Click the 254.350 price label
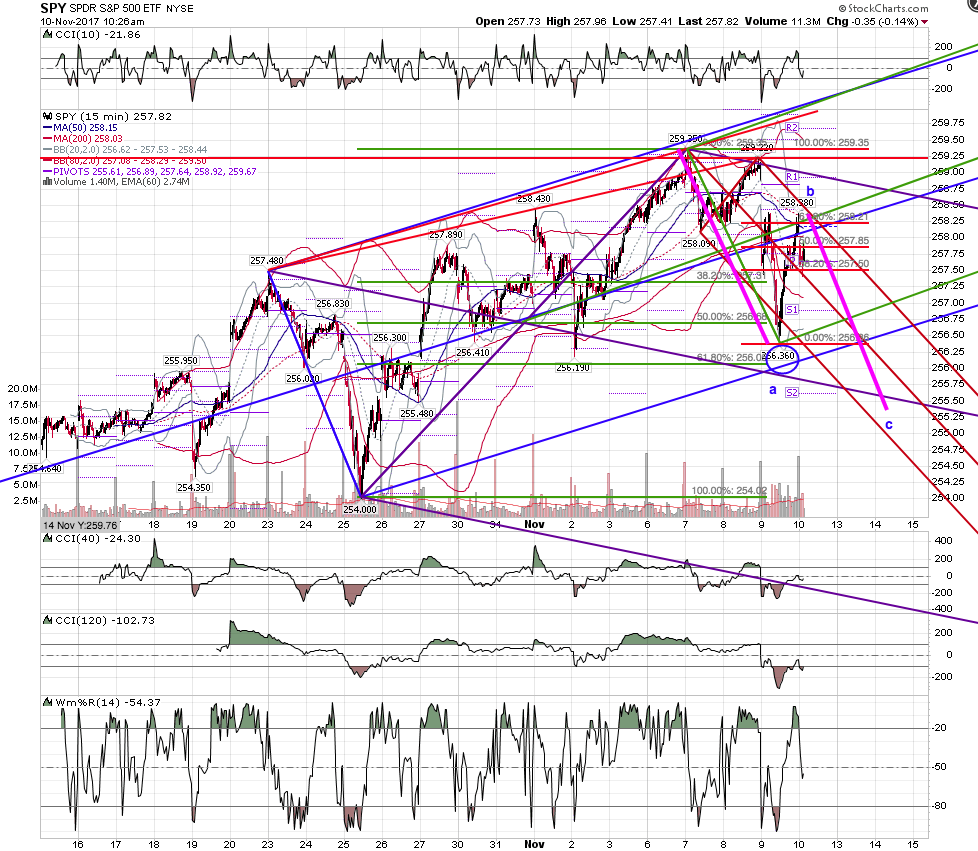 193,487
